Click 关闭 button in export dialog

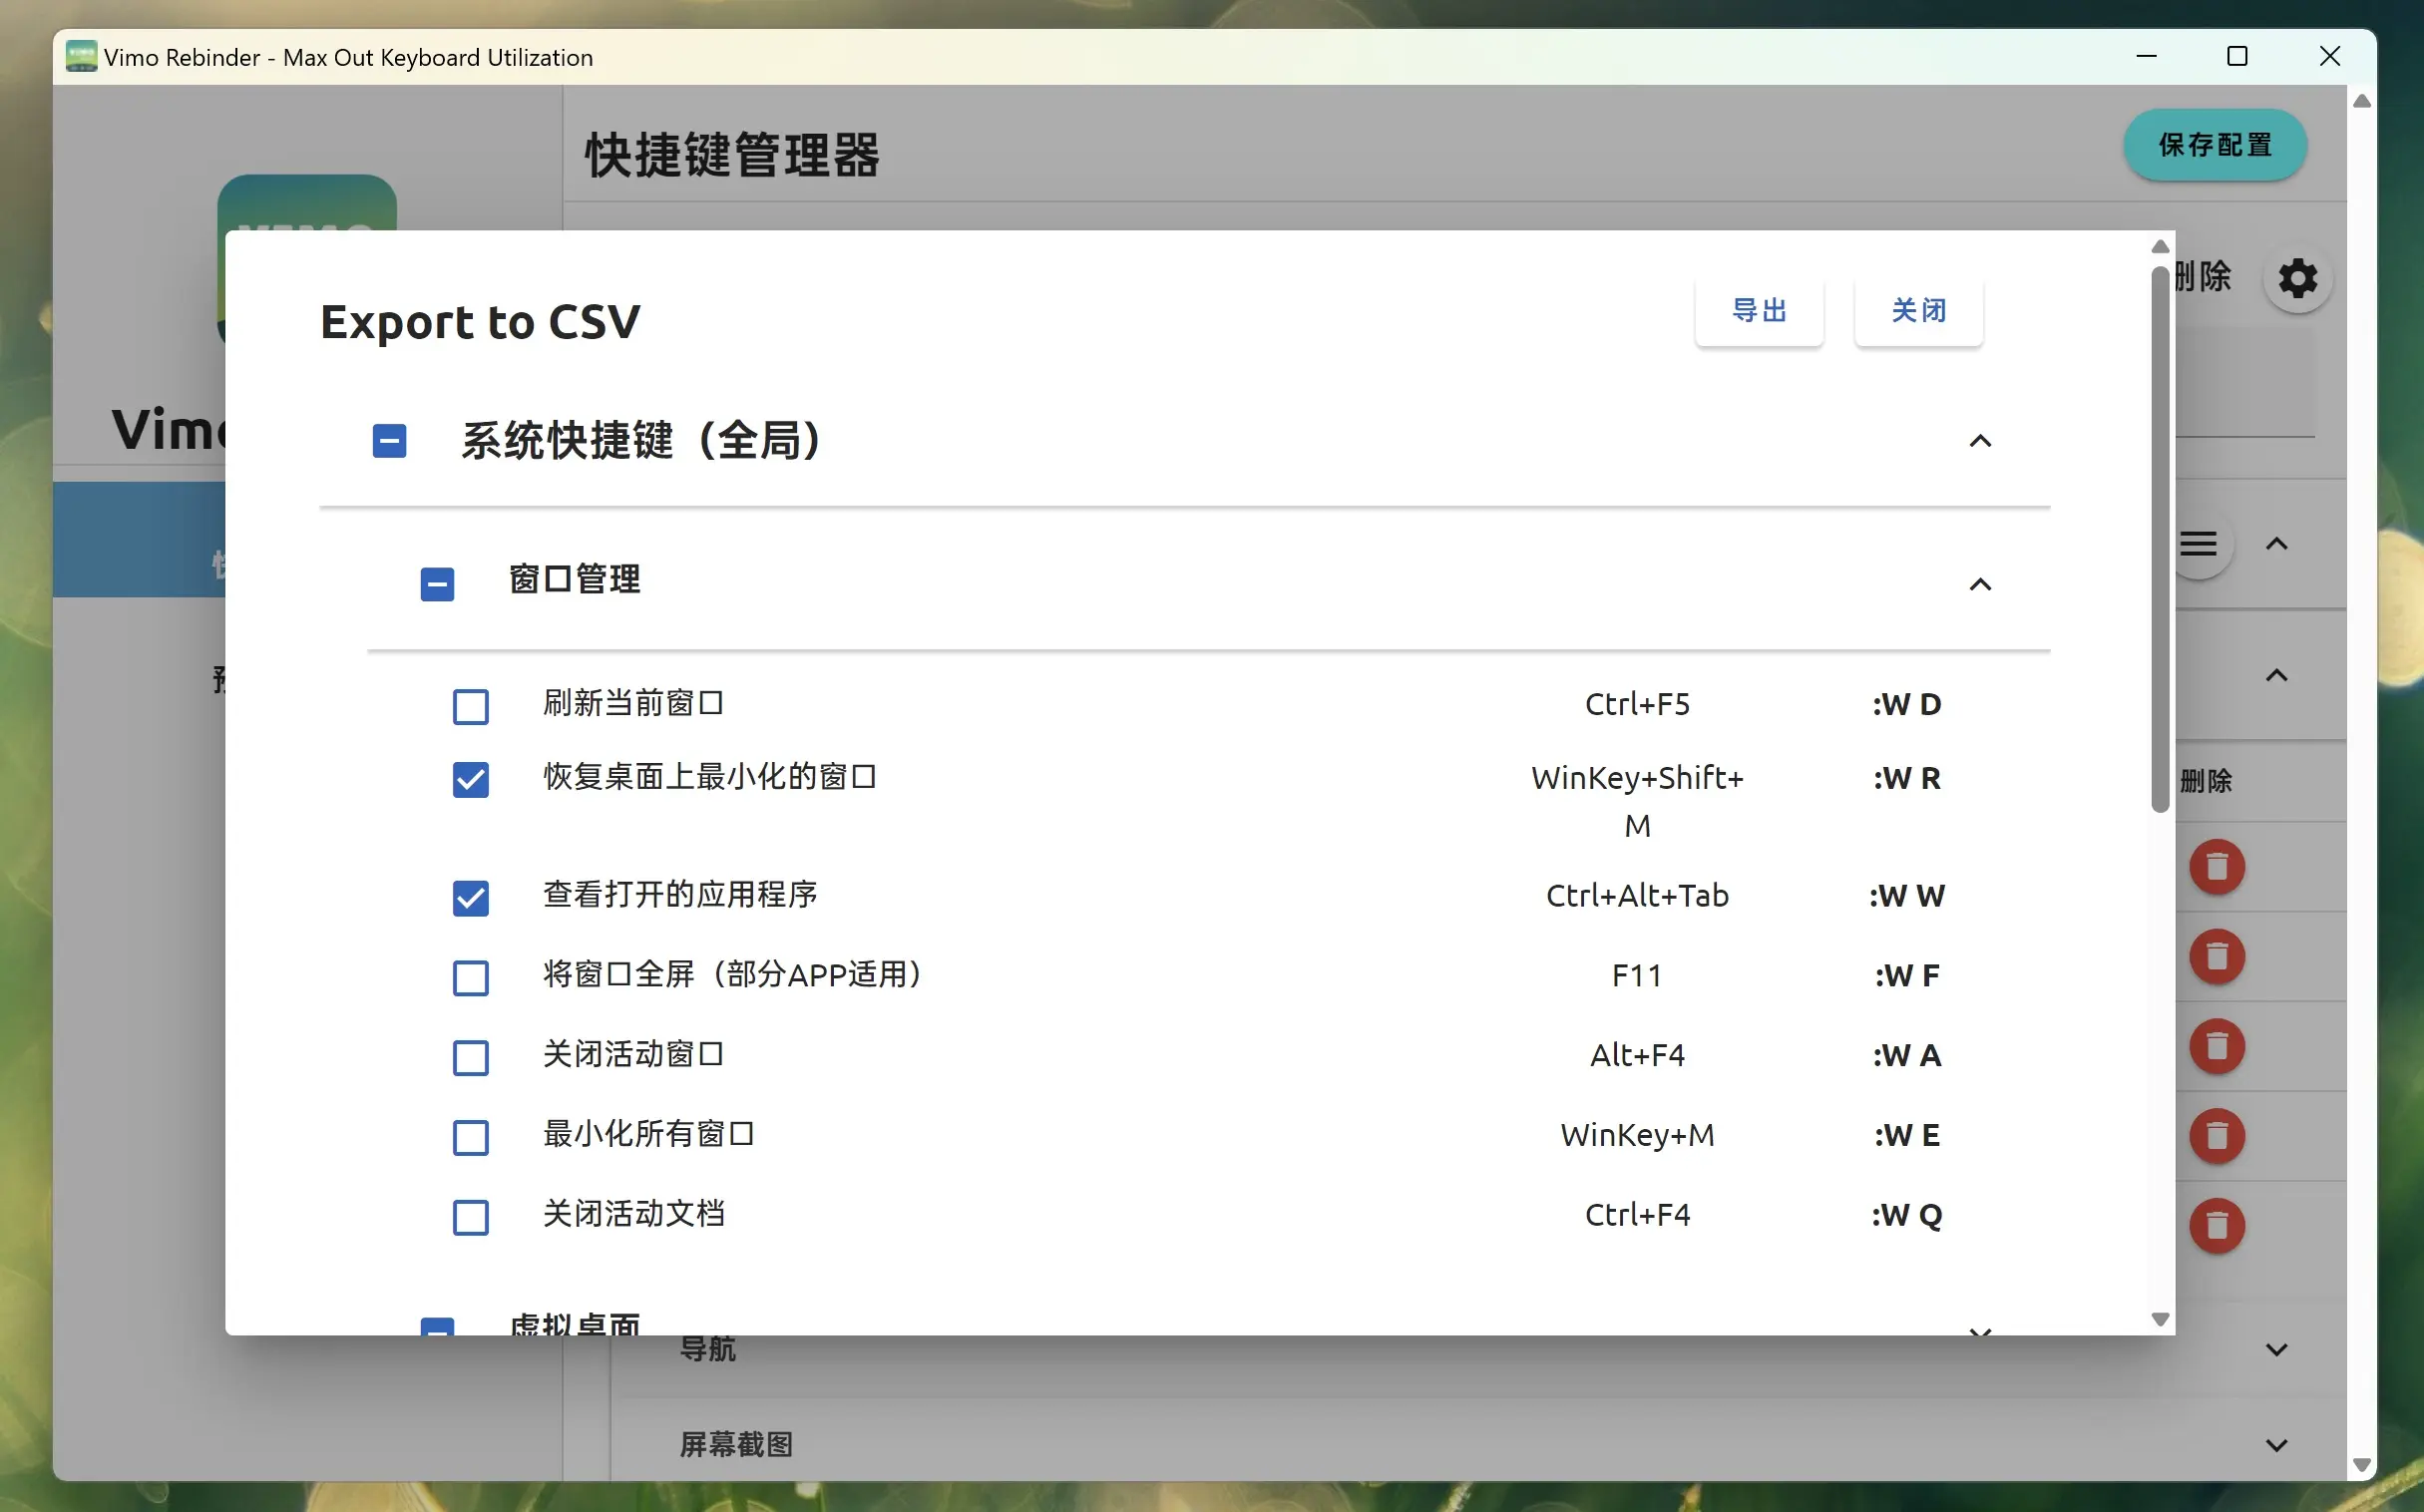pyautogui.click(x=1918, y=311)
